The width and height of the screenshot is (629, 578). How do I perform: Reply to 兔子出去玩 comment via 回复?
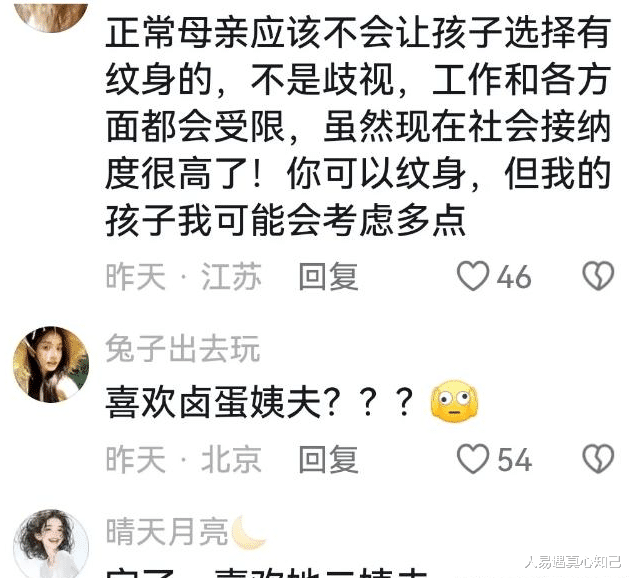click(329, 459)
